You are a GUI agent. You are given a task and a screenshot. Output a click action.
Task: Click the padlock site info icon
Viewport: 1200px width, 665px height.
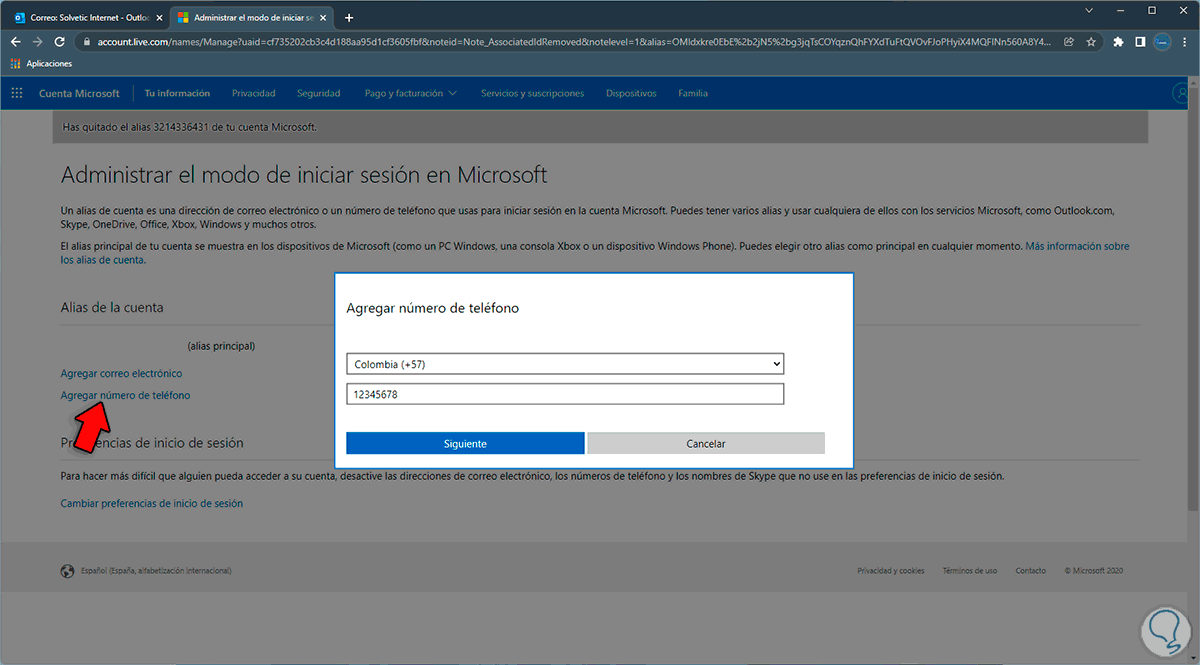pyautogui.click(x=87, y=42)
